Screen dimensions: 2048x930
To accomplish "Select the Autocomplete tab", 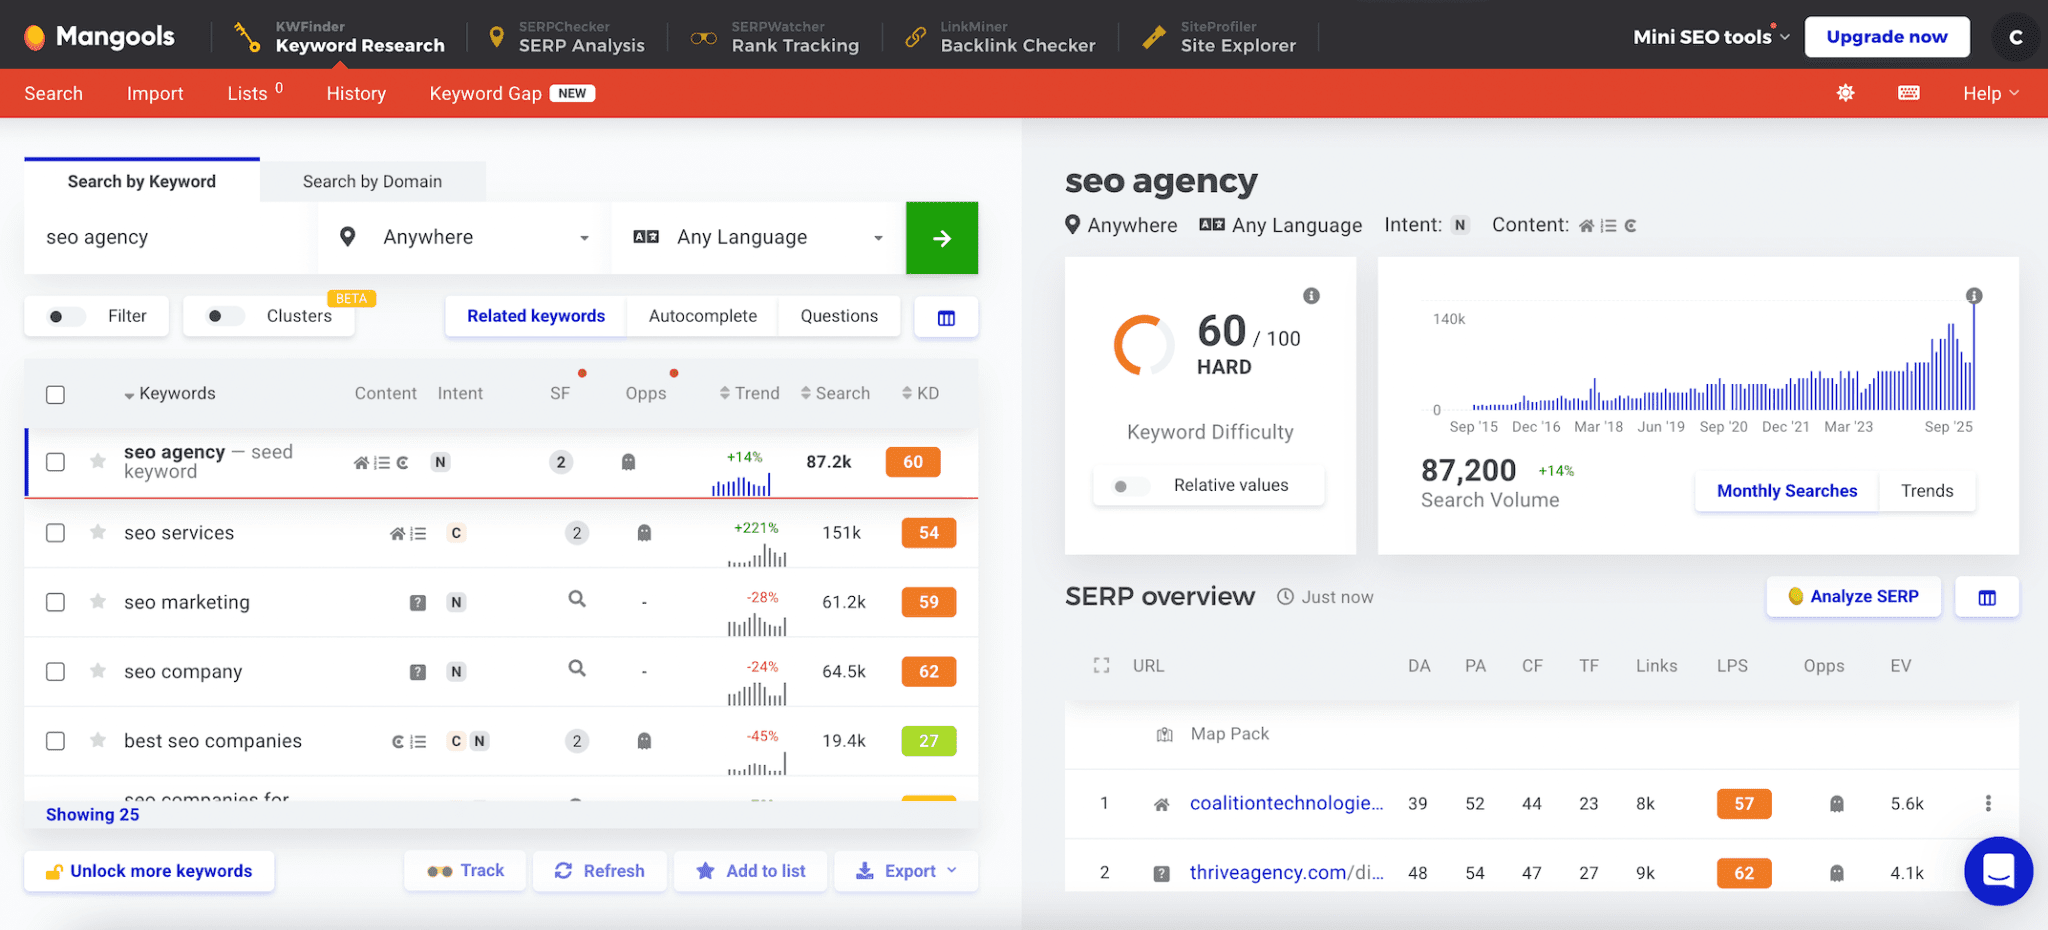I will point(702,316).
